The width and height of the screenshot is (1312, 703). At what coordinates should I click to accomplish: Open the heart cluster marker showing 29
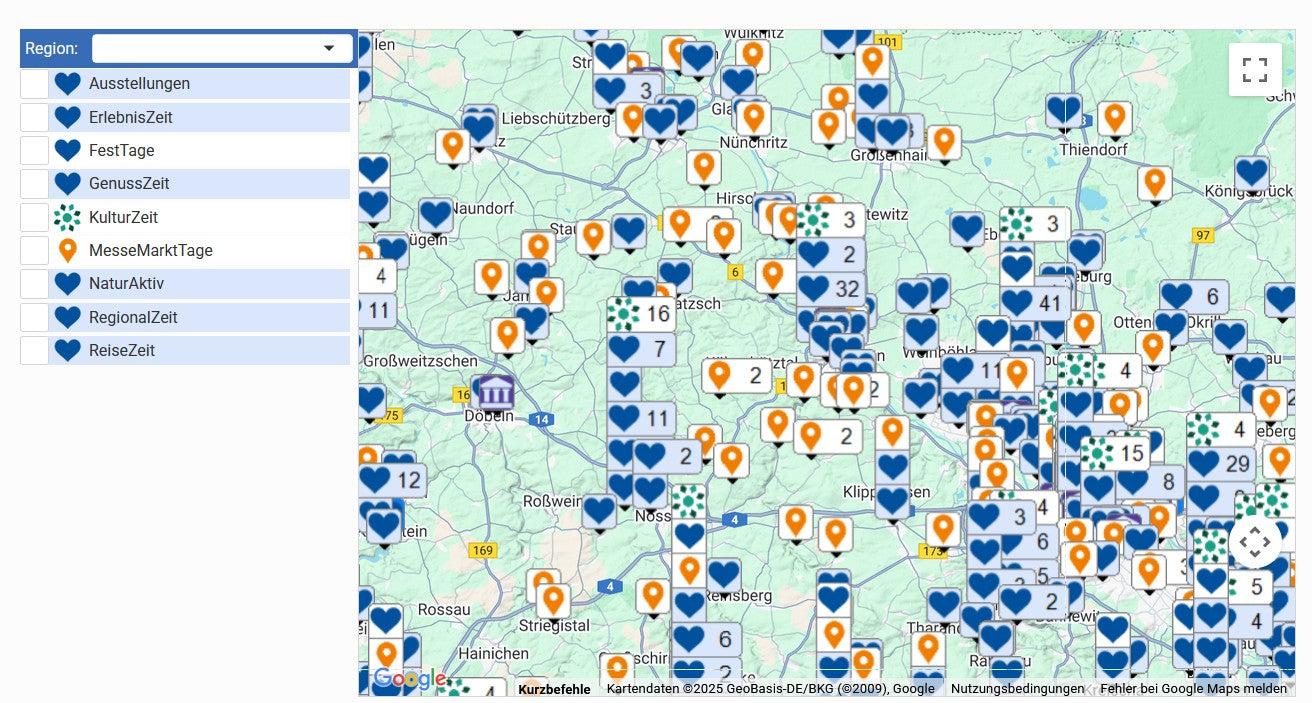(x=1221, y=463)
